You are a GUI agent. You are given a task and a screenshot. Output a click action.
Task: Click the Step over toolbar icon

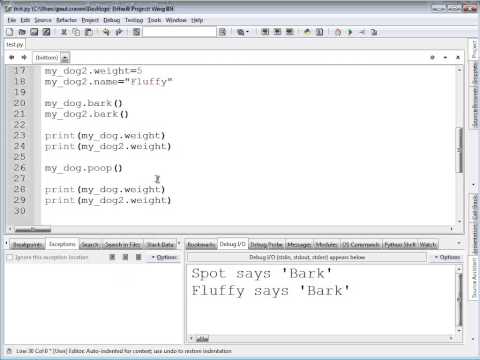click(374, 32)
